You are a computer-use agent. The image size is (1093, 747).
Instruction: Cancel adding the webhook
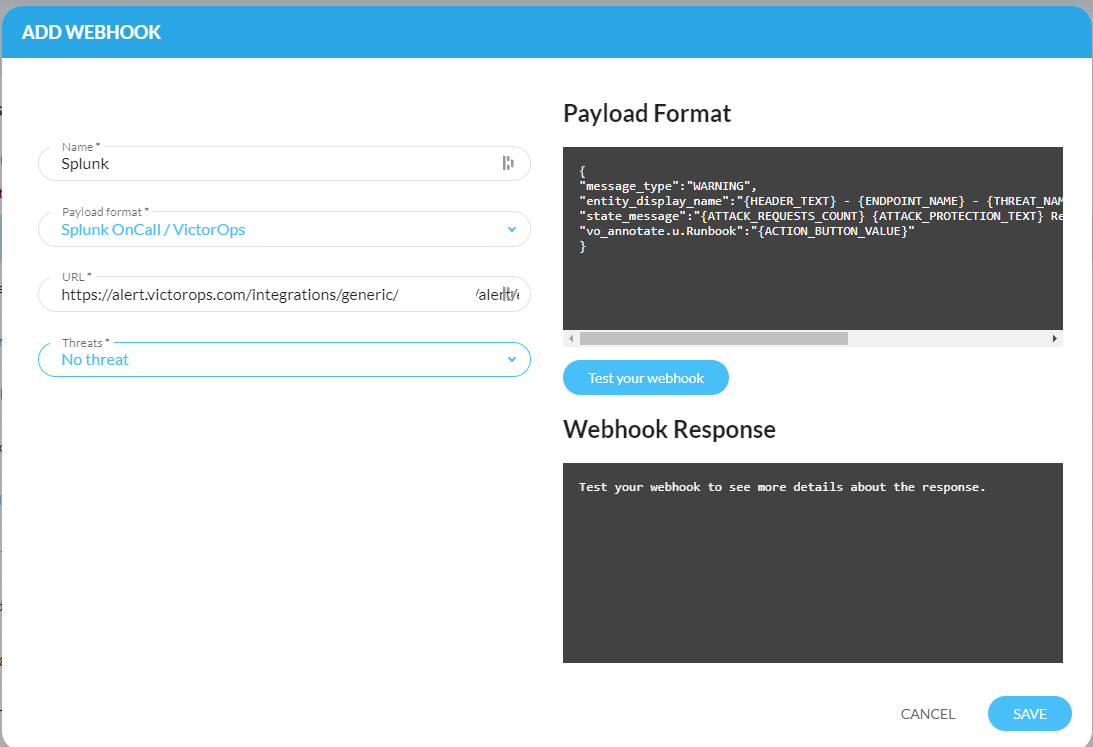click(928, 714)
